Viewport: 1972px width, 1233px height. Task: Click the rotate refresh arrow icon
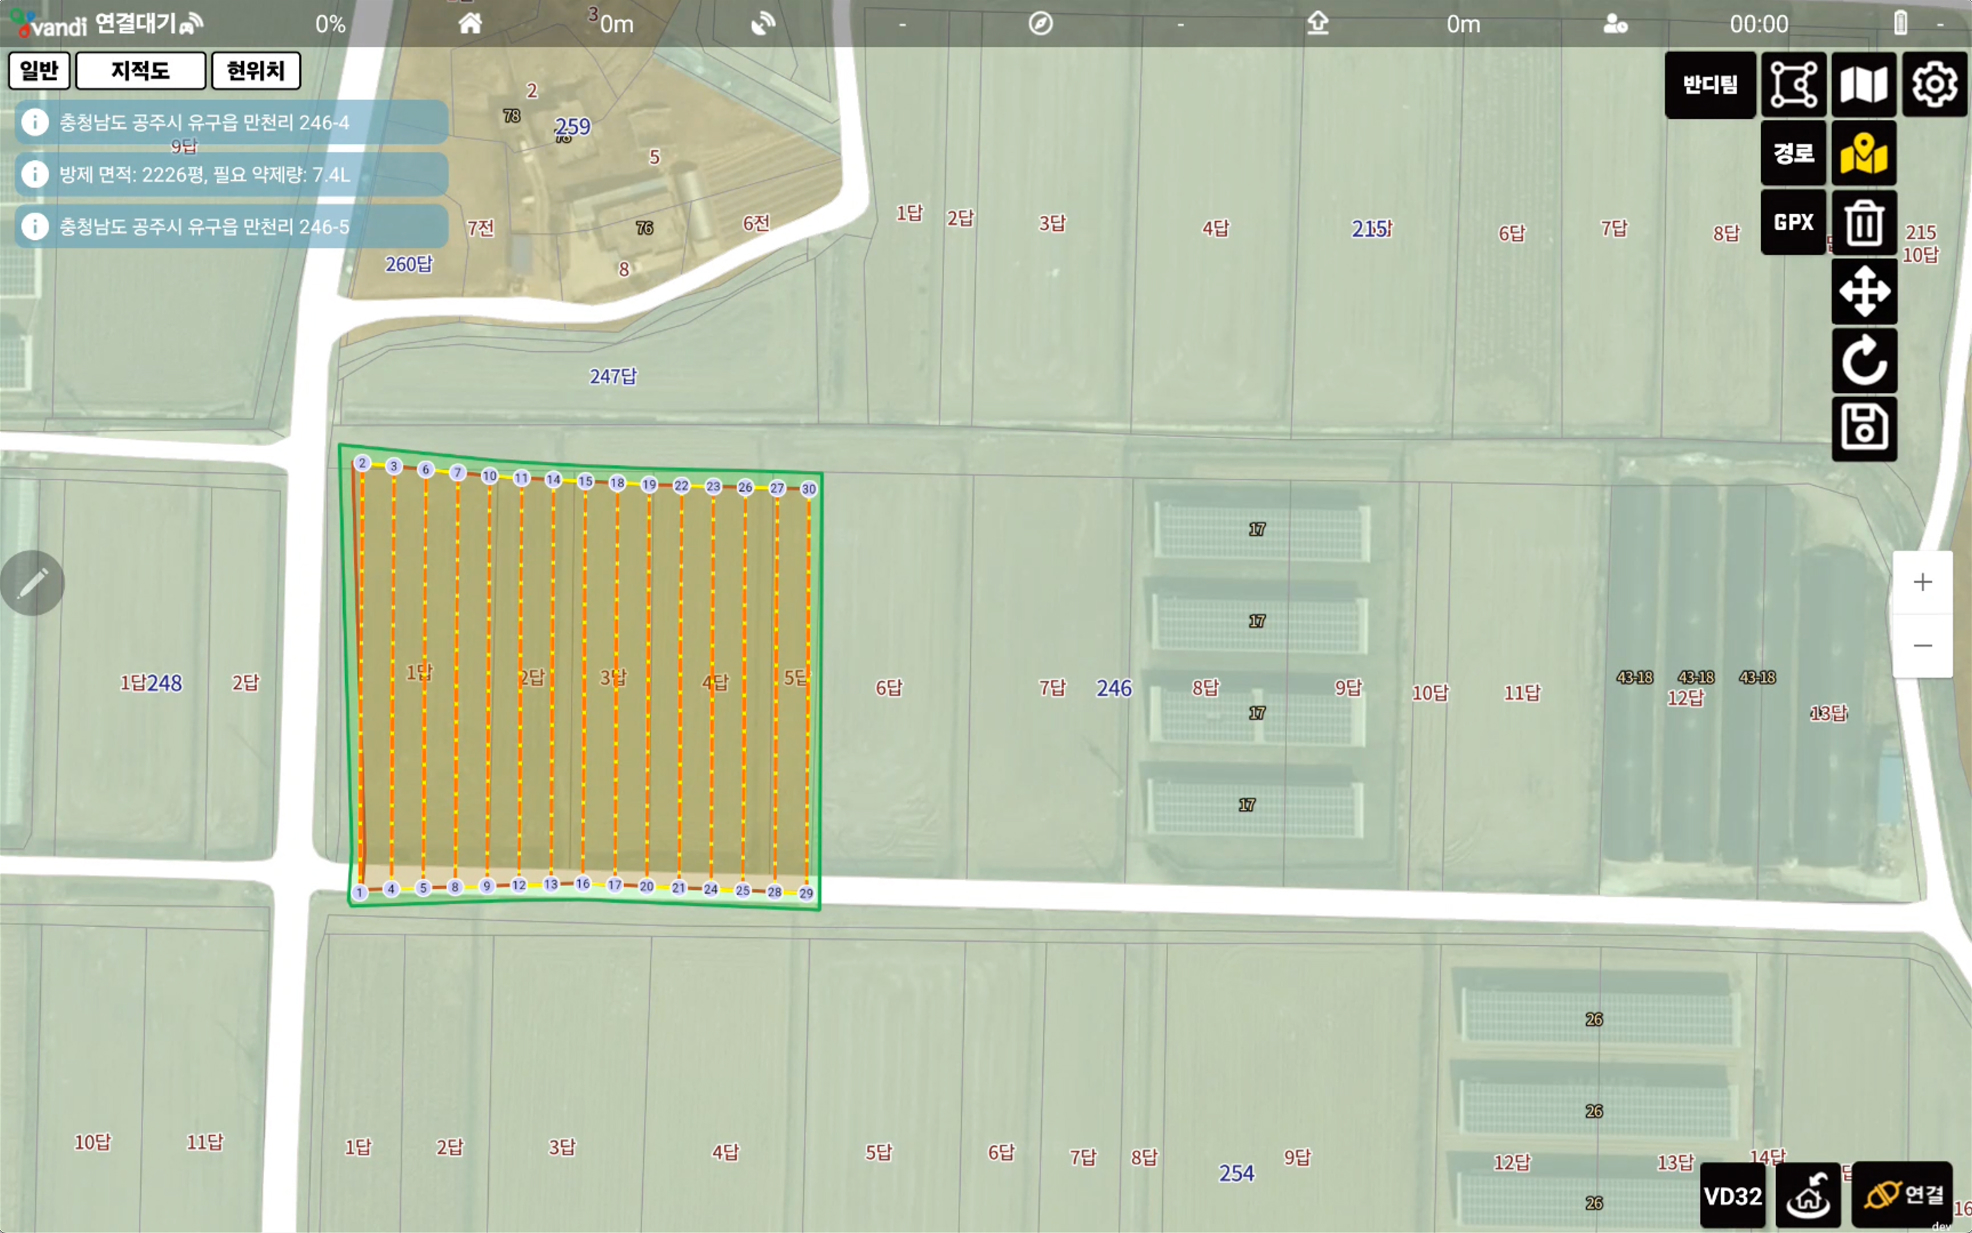tap(1863, 360)
